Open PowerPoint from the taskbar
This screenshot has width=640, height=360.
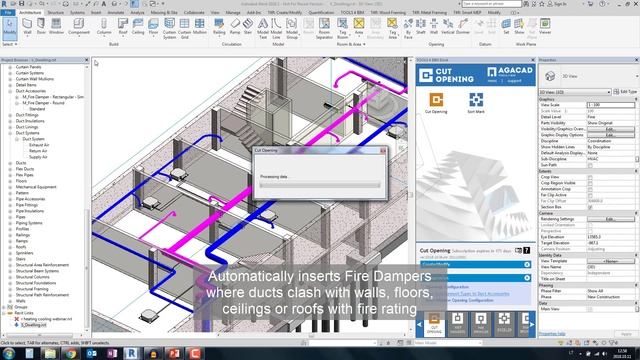point(174,353)
